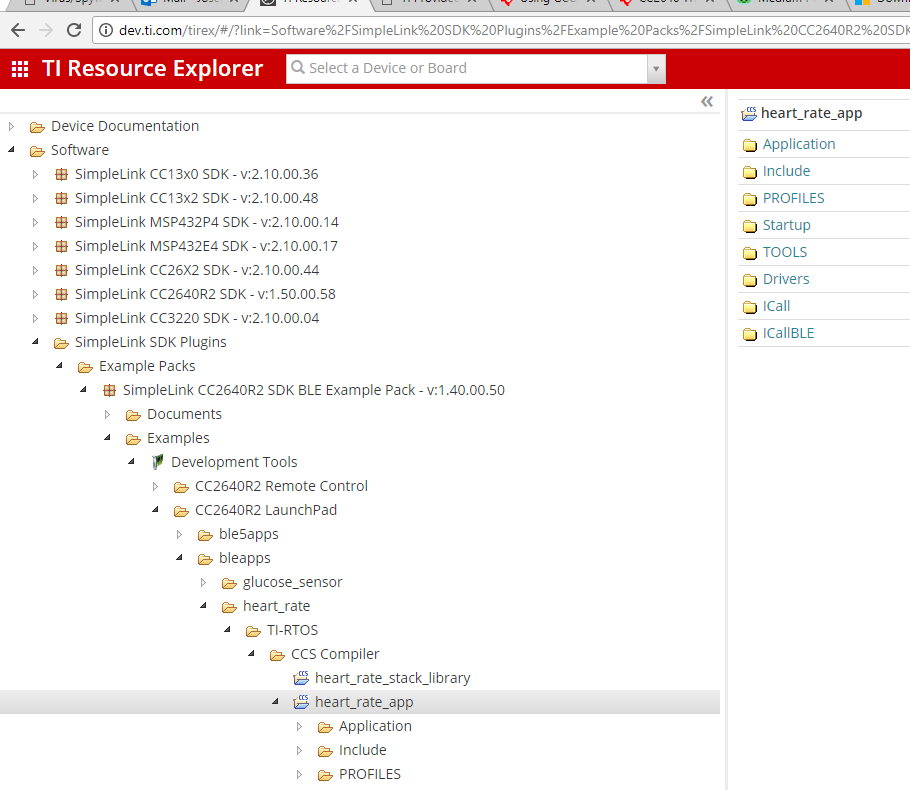
Task: Click the ICallBLE folder icon in right panel
Action: [x=750, y=334]
